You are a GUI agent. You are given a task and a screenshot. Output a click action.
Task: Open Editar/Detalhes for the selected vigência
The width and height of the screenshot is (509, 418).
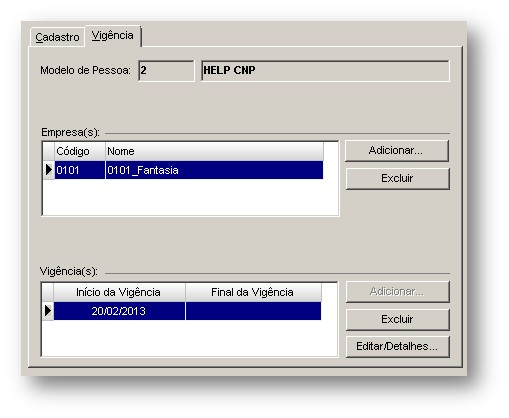[x=397, y=346]
